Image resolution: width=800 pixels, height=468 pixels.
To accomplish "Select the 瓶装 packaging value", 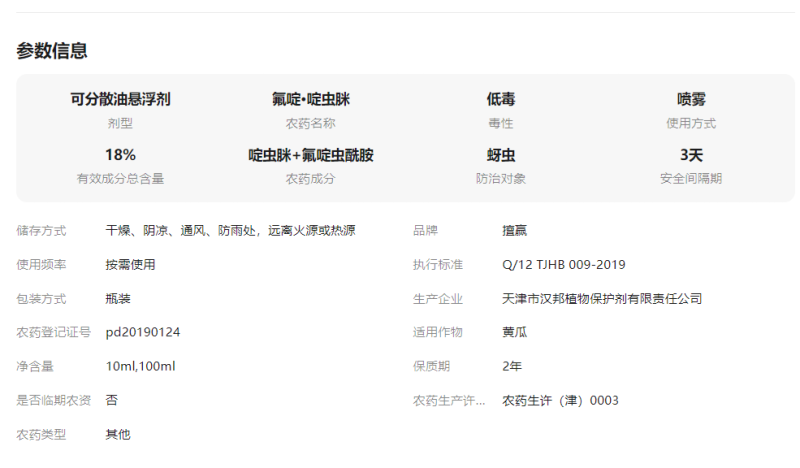I will coord(118,299).
